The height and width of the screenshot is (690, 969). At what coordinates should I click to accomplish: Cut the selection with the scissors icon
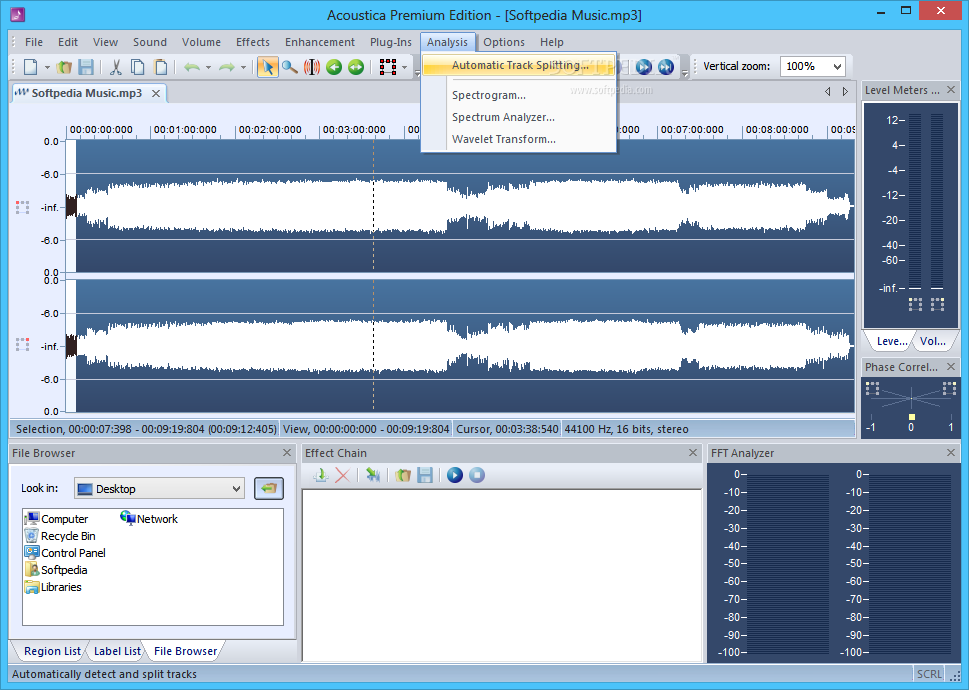pos(116,67)
